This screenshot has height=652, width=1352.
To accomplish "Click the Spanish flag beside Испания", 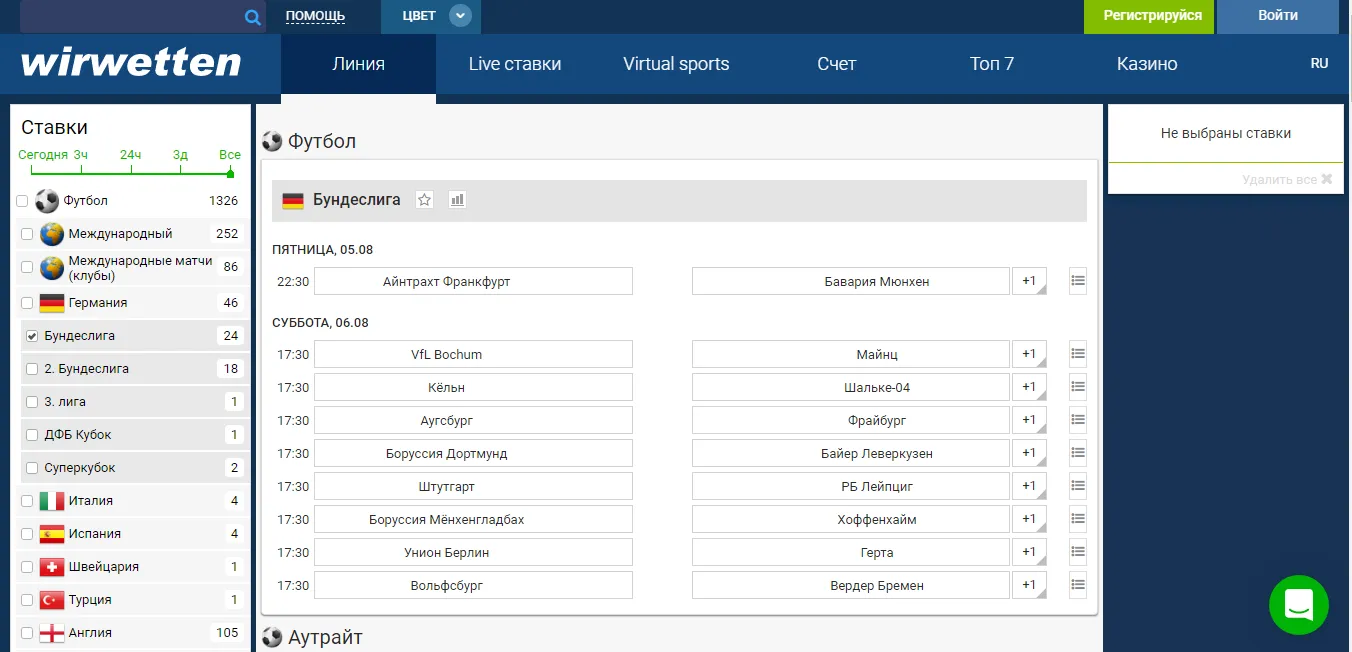I will click(52, 534).
